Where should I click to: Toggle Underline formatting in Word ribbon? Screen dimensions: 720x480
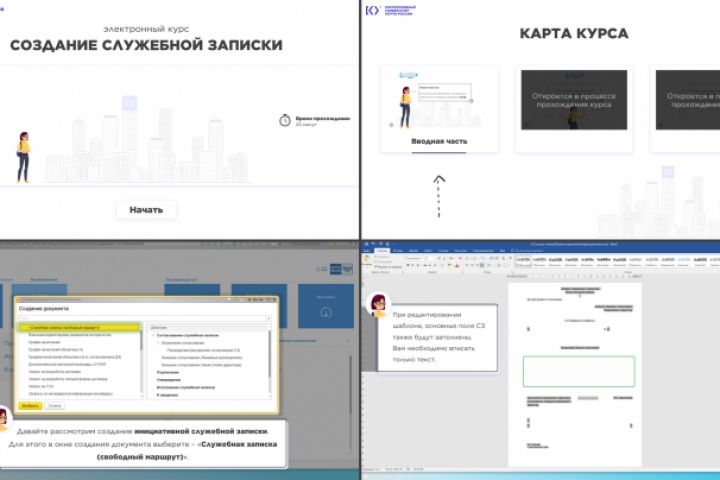(x=418, y=265)
